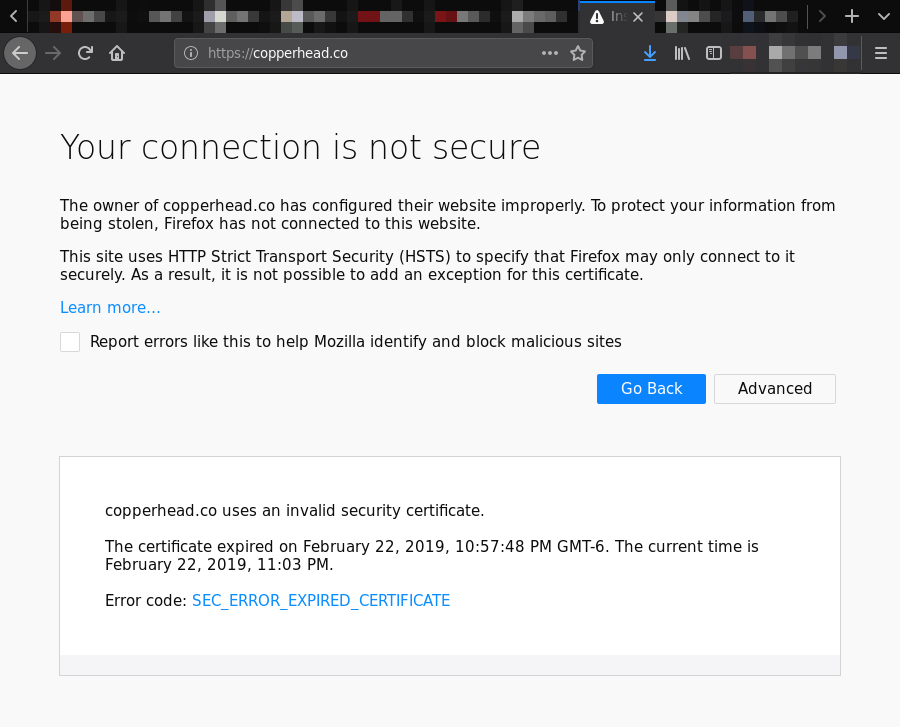The height and width of the screenshot is (727, 900).
Task: Select the 'Your connection is not secure' heading
Action: point(300,147)
